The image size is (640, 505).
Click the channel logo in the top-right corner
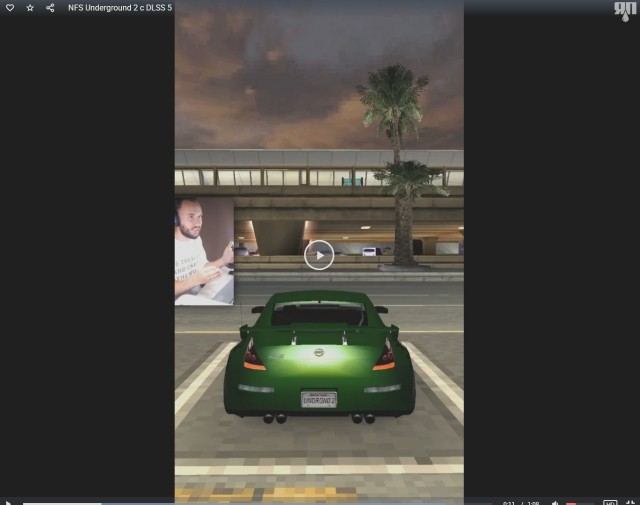tap(625, 11)
